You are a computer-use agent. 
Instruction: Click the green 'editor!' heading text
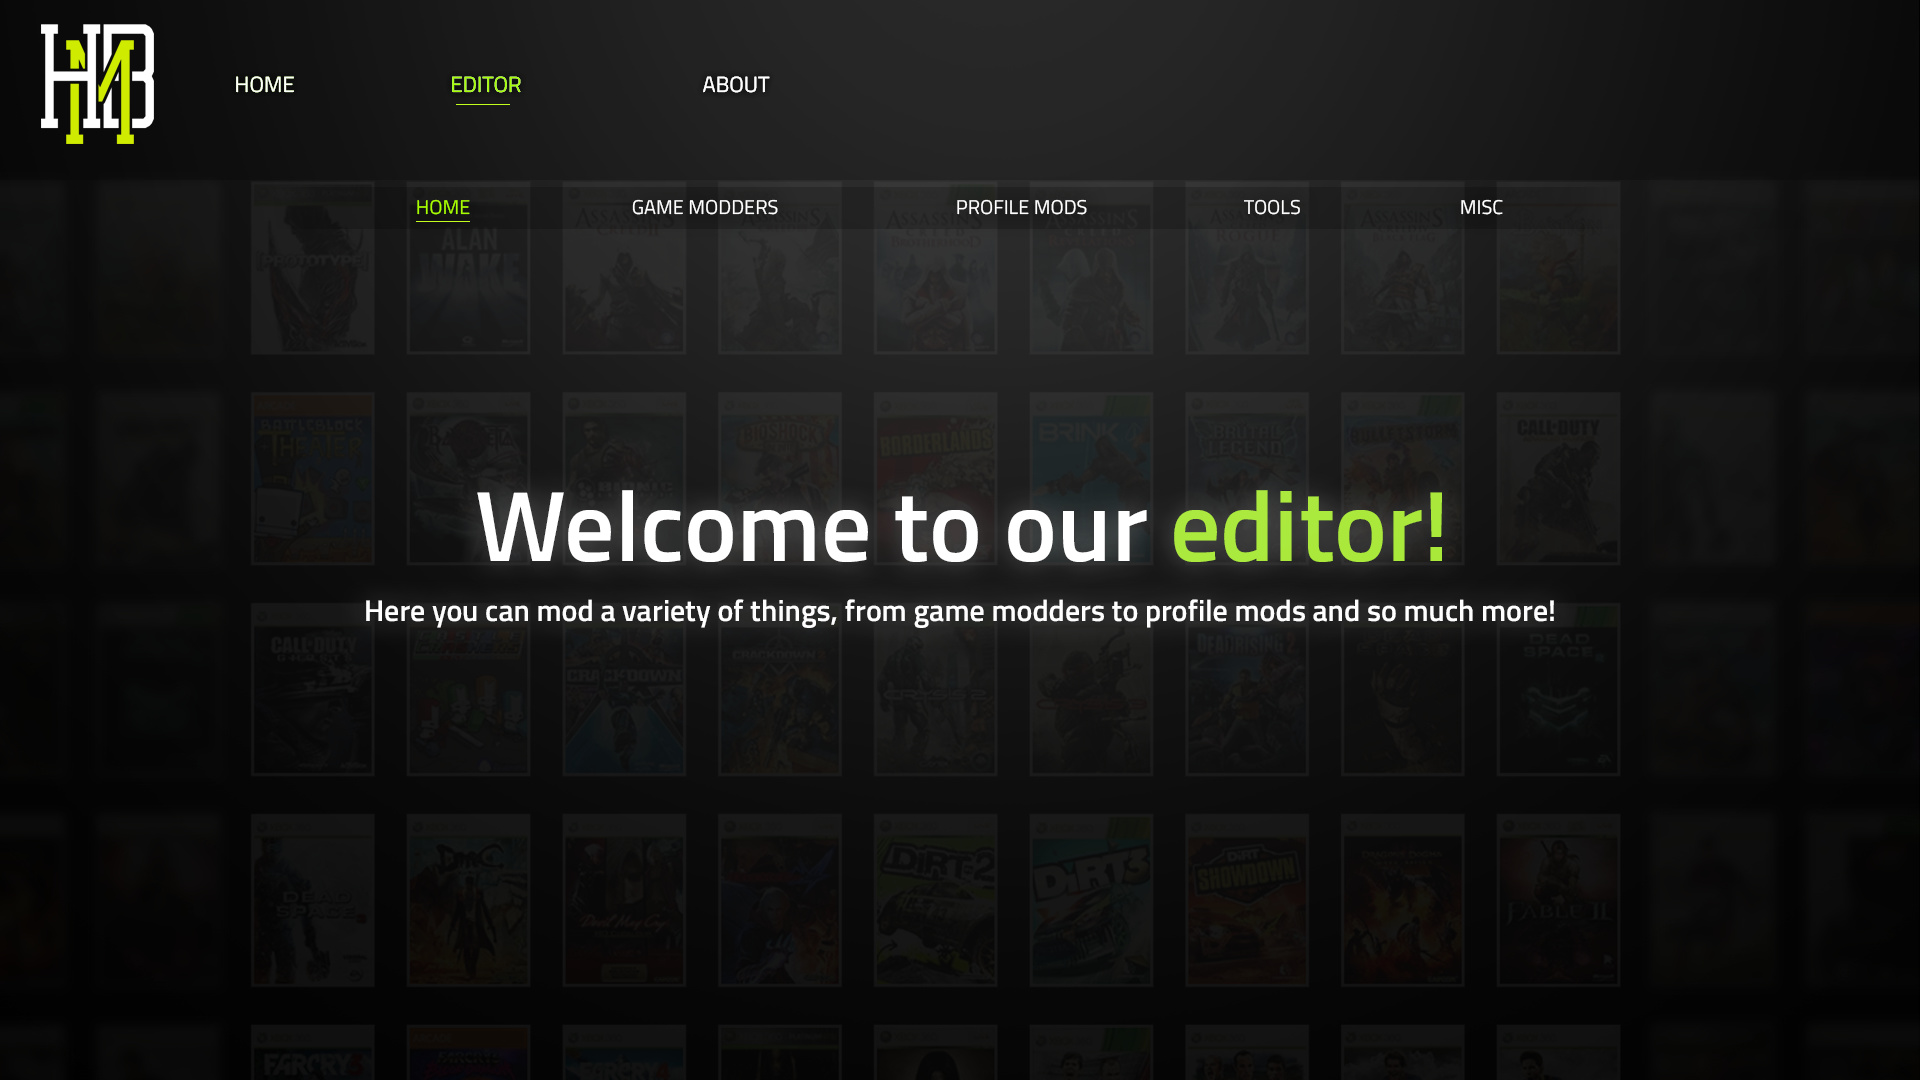(1308, 527)
